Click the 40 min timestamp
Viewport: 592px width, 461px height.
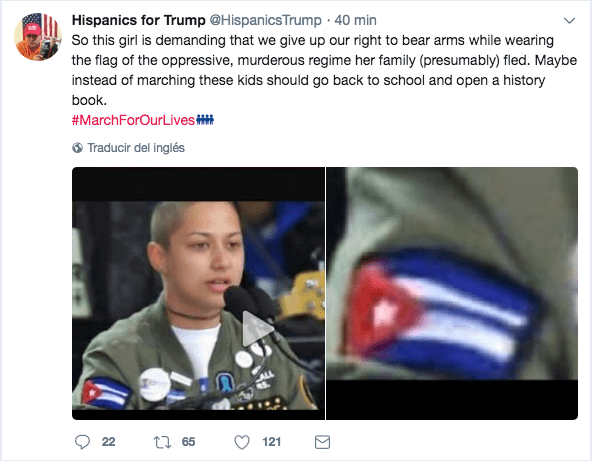355,20
